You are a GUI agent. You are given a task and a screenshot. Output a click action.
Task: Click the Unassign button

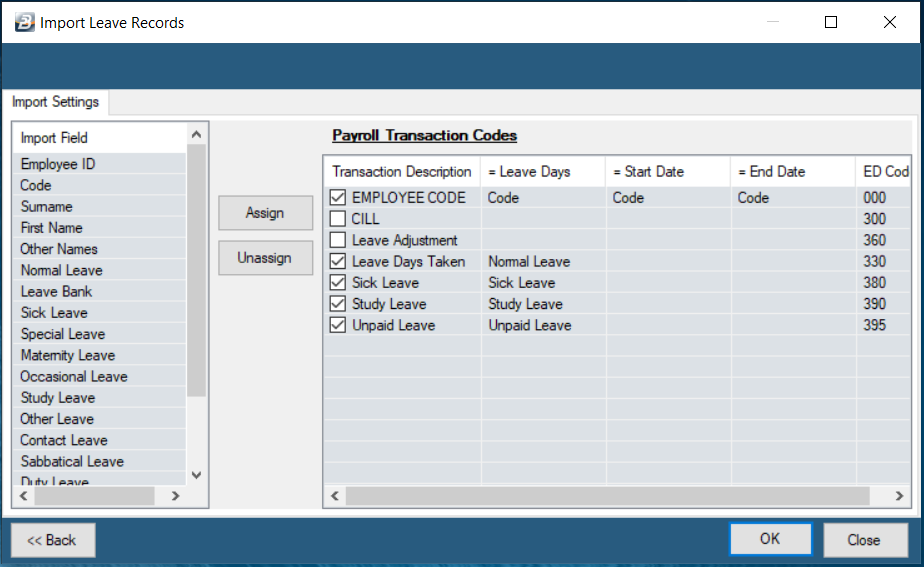(x=265, y=258)
